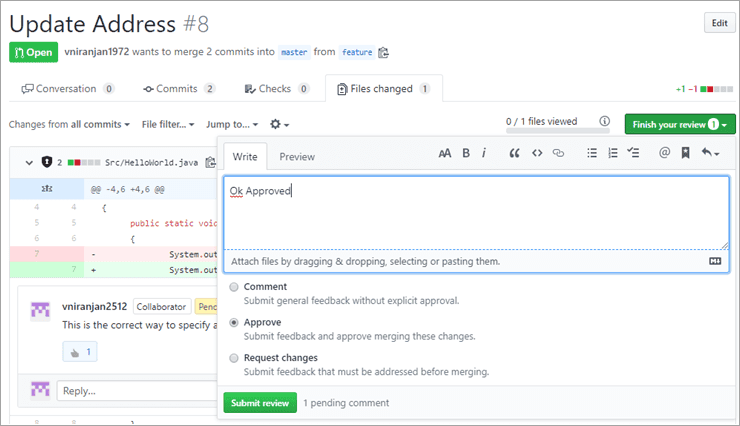Click the Submit review button
The width and height of the screenshot is (740, 426).
click(260, 403)
